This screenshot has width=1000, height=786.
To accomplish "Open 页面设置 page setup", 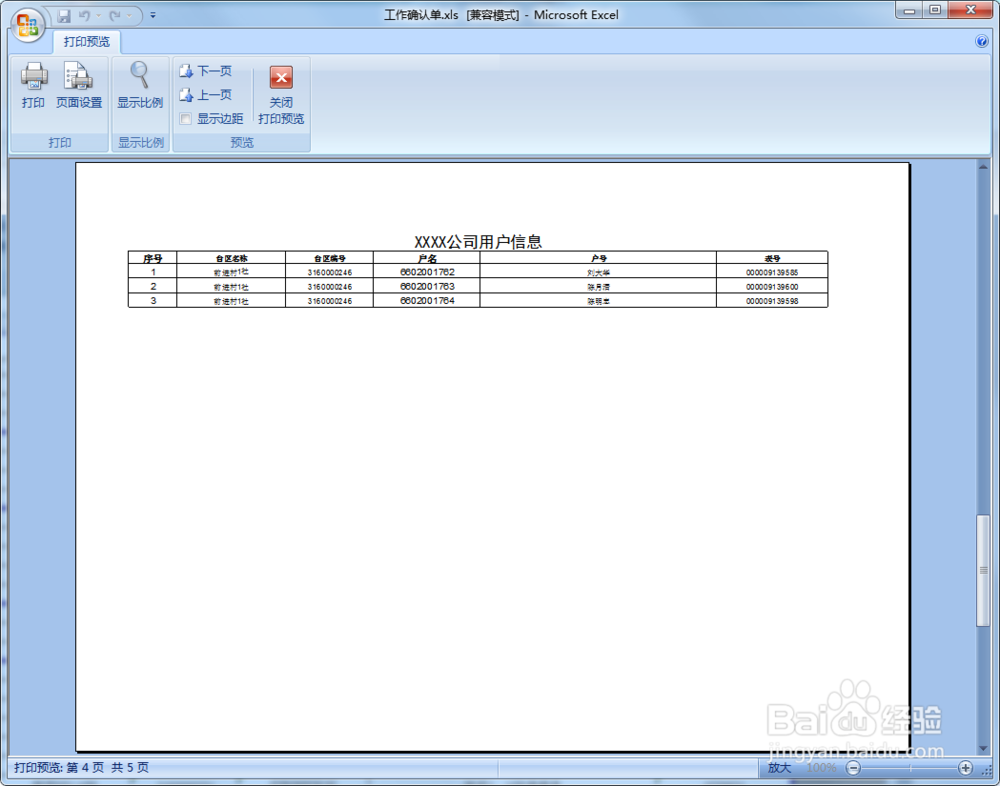I will (79, 85).
